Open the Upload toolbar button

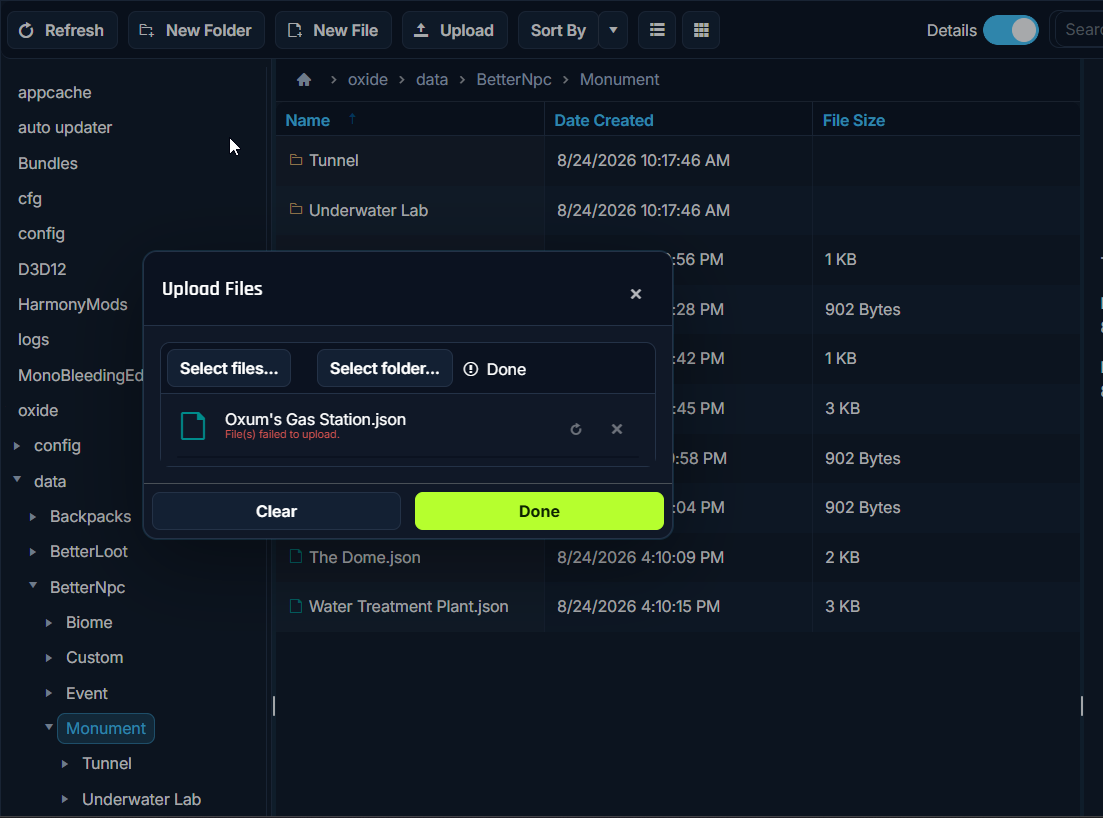(x=454, y=30)
